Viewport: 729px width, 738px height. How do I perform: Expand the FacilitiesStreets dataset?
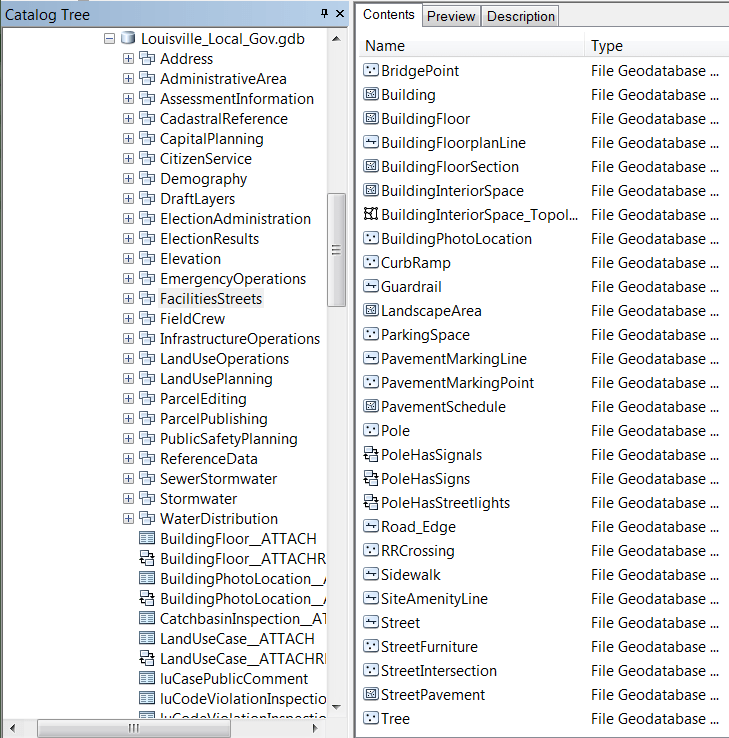coord(128,298)
